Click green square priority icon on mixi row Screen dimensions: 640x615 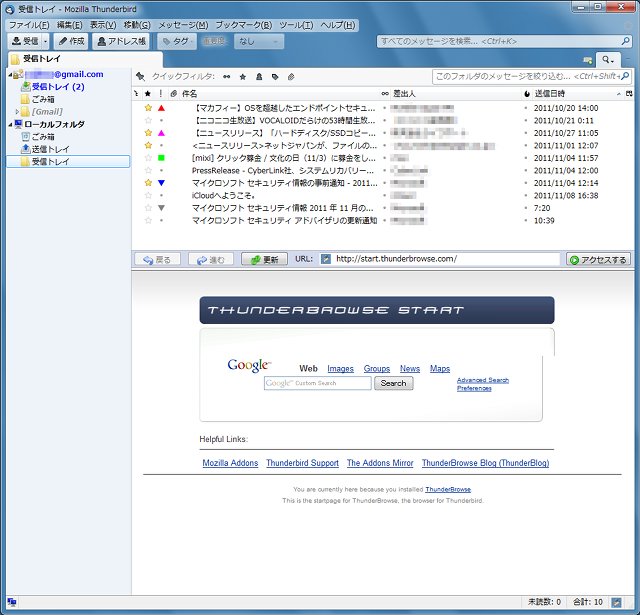coord(161,158)
